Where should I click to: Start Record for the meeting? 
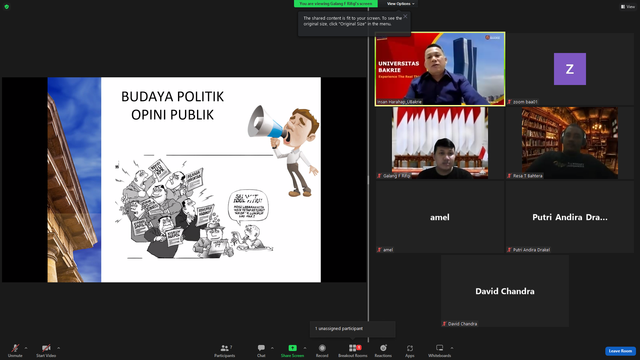point(322,350)
